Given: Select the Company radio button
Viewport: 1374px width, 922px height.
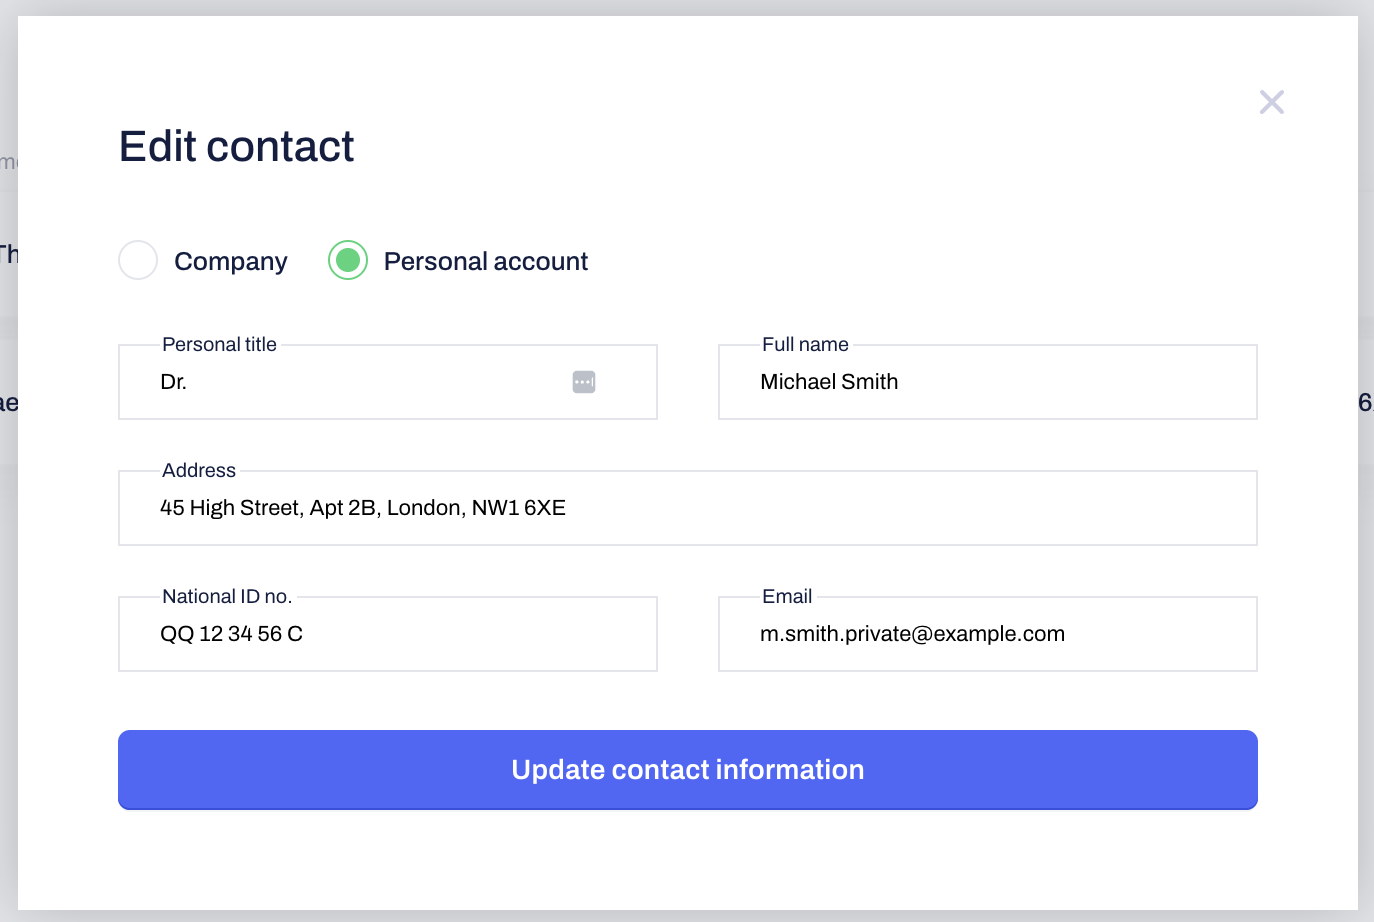Looking at the screenshot, I should [138, 260].
